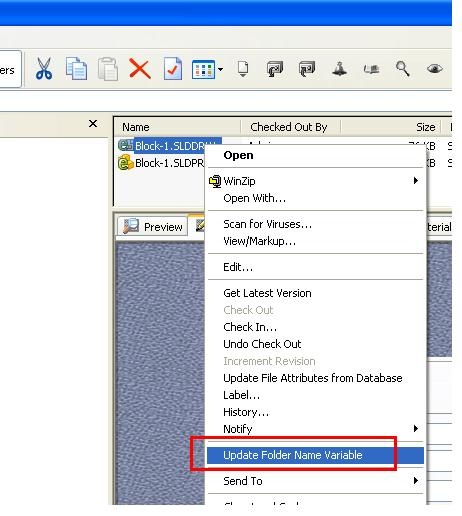Image resolution: width=462 pixels, height=516 pixels.
Task: Click the Block-1.SLDPRT file icon
Action: coord(125,163)
